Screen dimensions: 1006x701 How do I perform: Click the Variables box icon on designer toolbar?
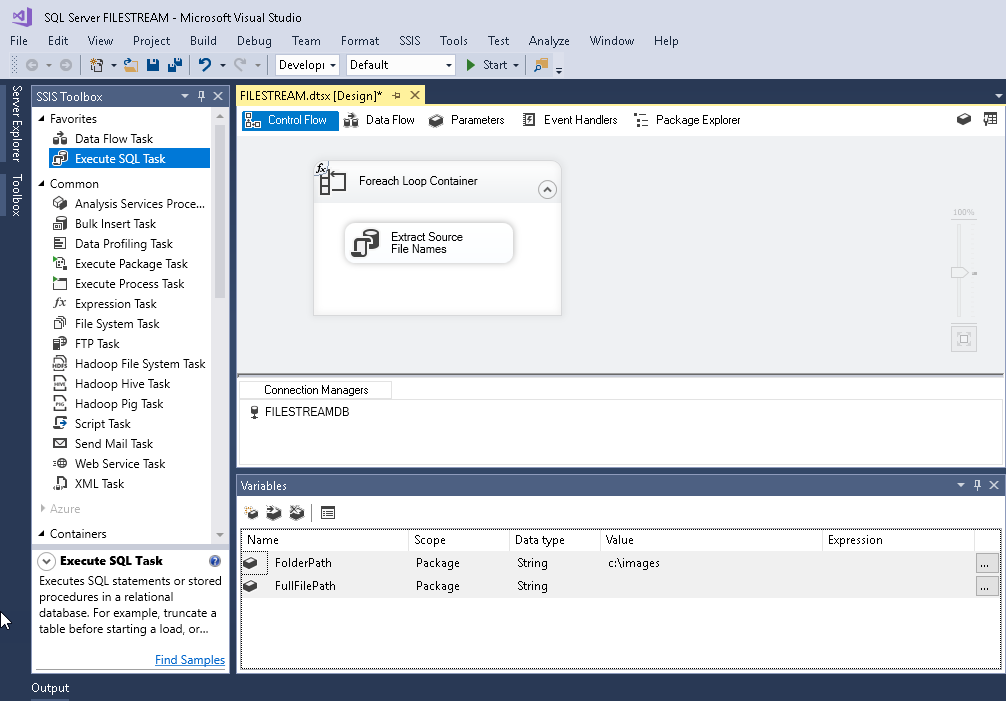point(963,119)
